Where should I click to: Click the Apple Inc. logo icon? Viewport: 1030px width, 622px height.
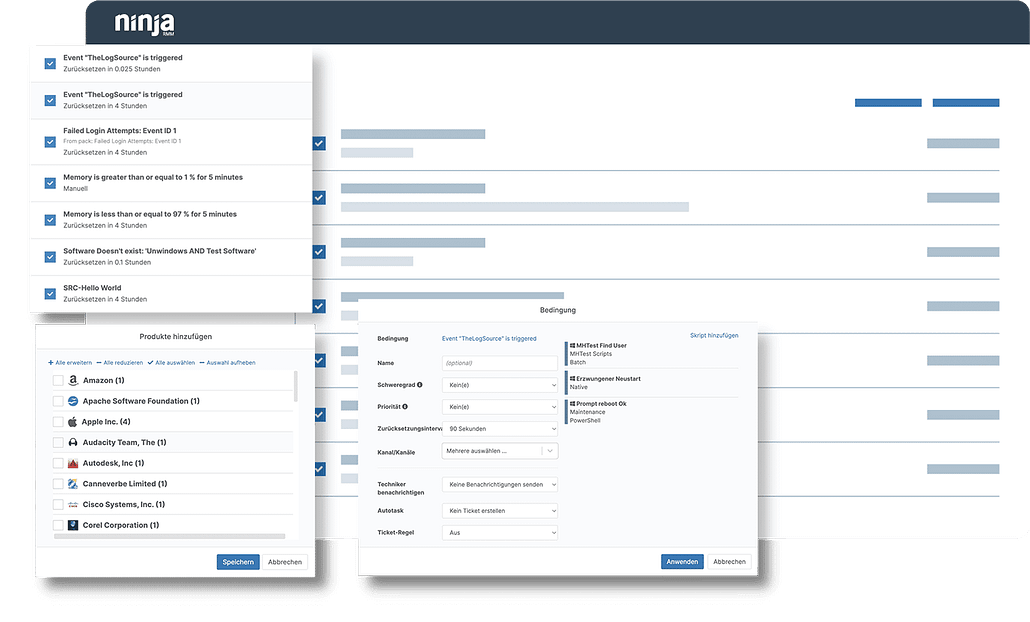point(72,422)
